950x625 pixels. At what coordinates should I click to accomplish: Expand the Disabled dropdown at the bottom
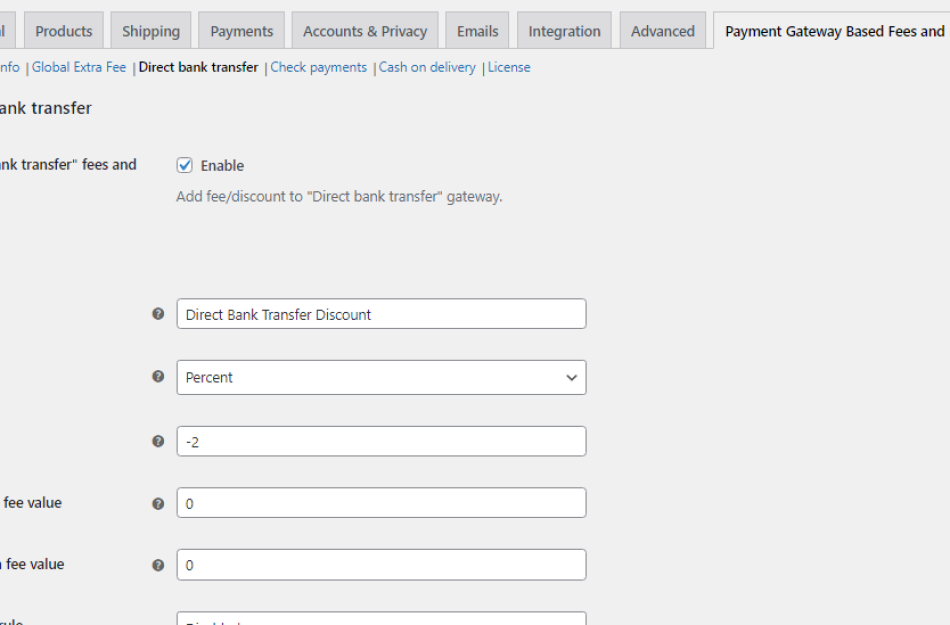click(380, 620)
